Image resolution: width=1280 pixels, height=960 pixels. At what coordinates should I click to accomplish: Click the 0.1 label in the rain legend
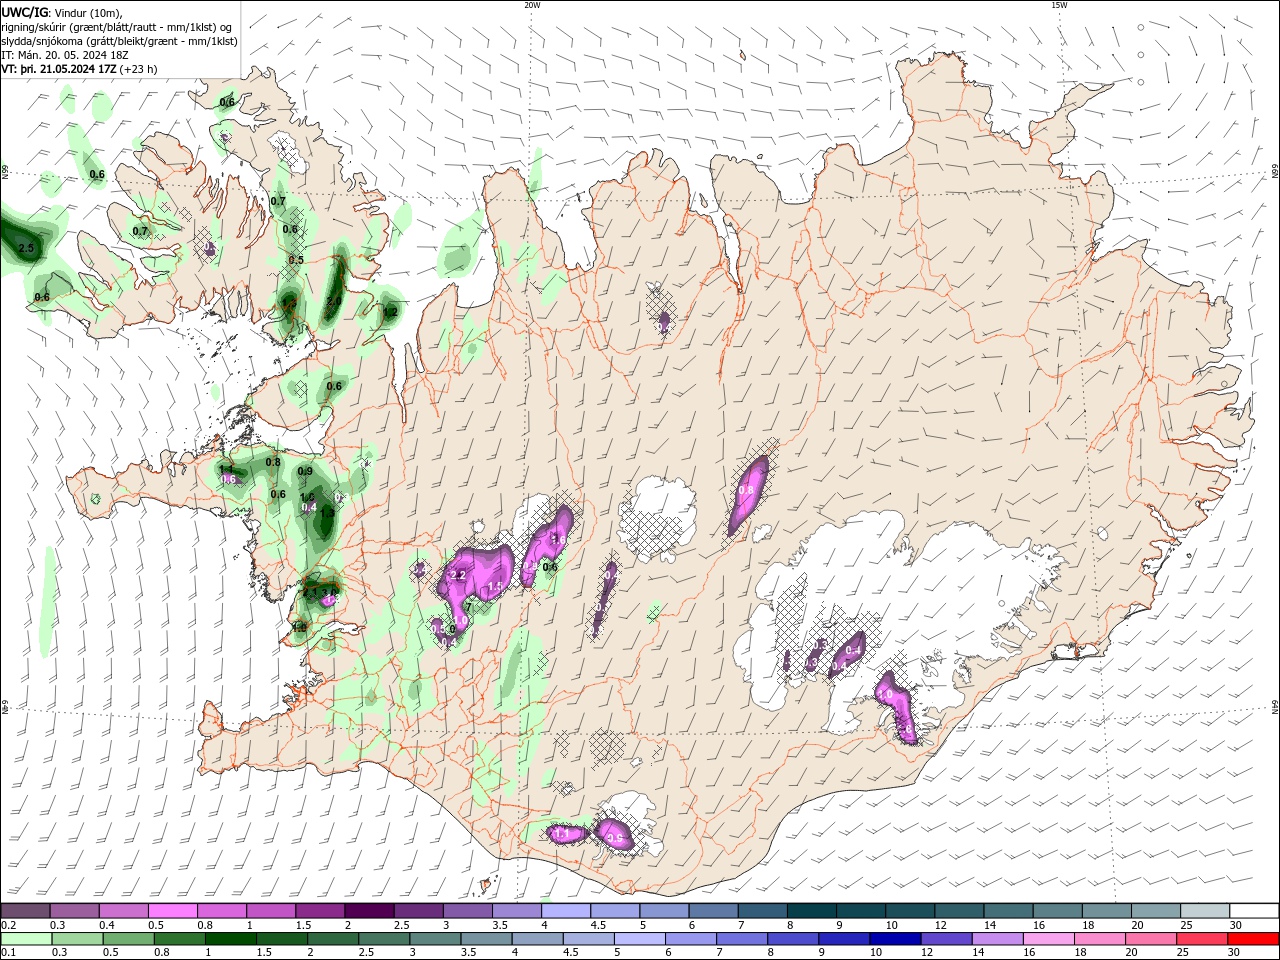(x=8, y=953)
